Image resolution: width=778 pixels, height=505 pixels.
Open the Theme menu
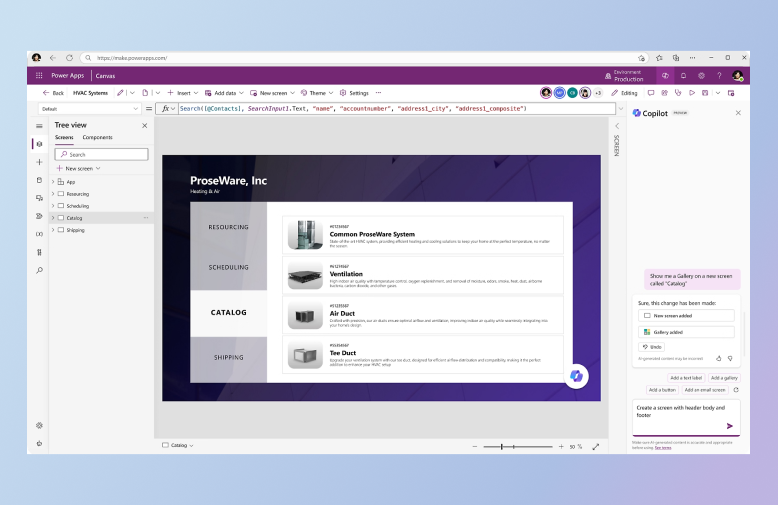317,93
